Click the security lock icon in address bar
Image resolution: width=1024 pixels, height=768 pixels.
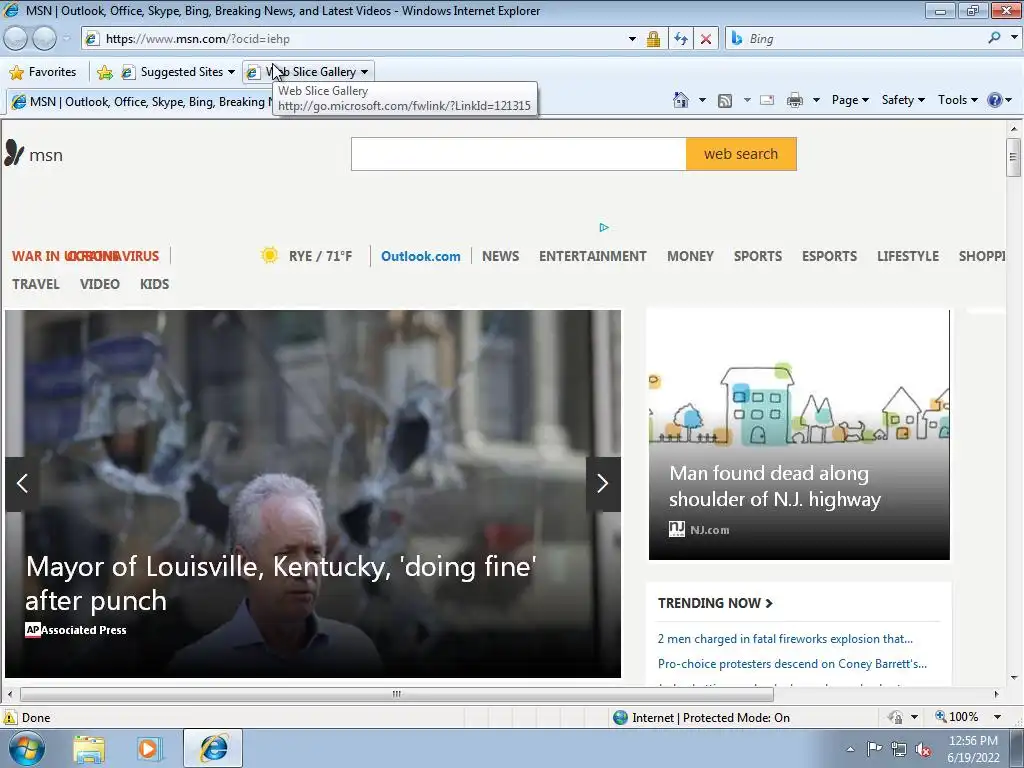point(653,39)
